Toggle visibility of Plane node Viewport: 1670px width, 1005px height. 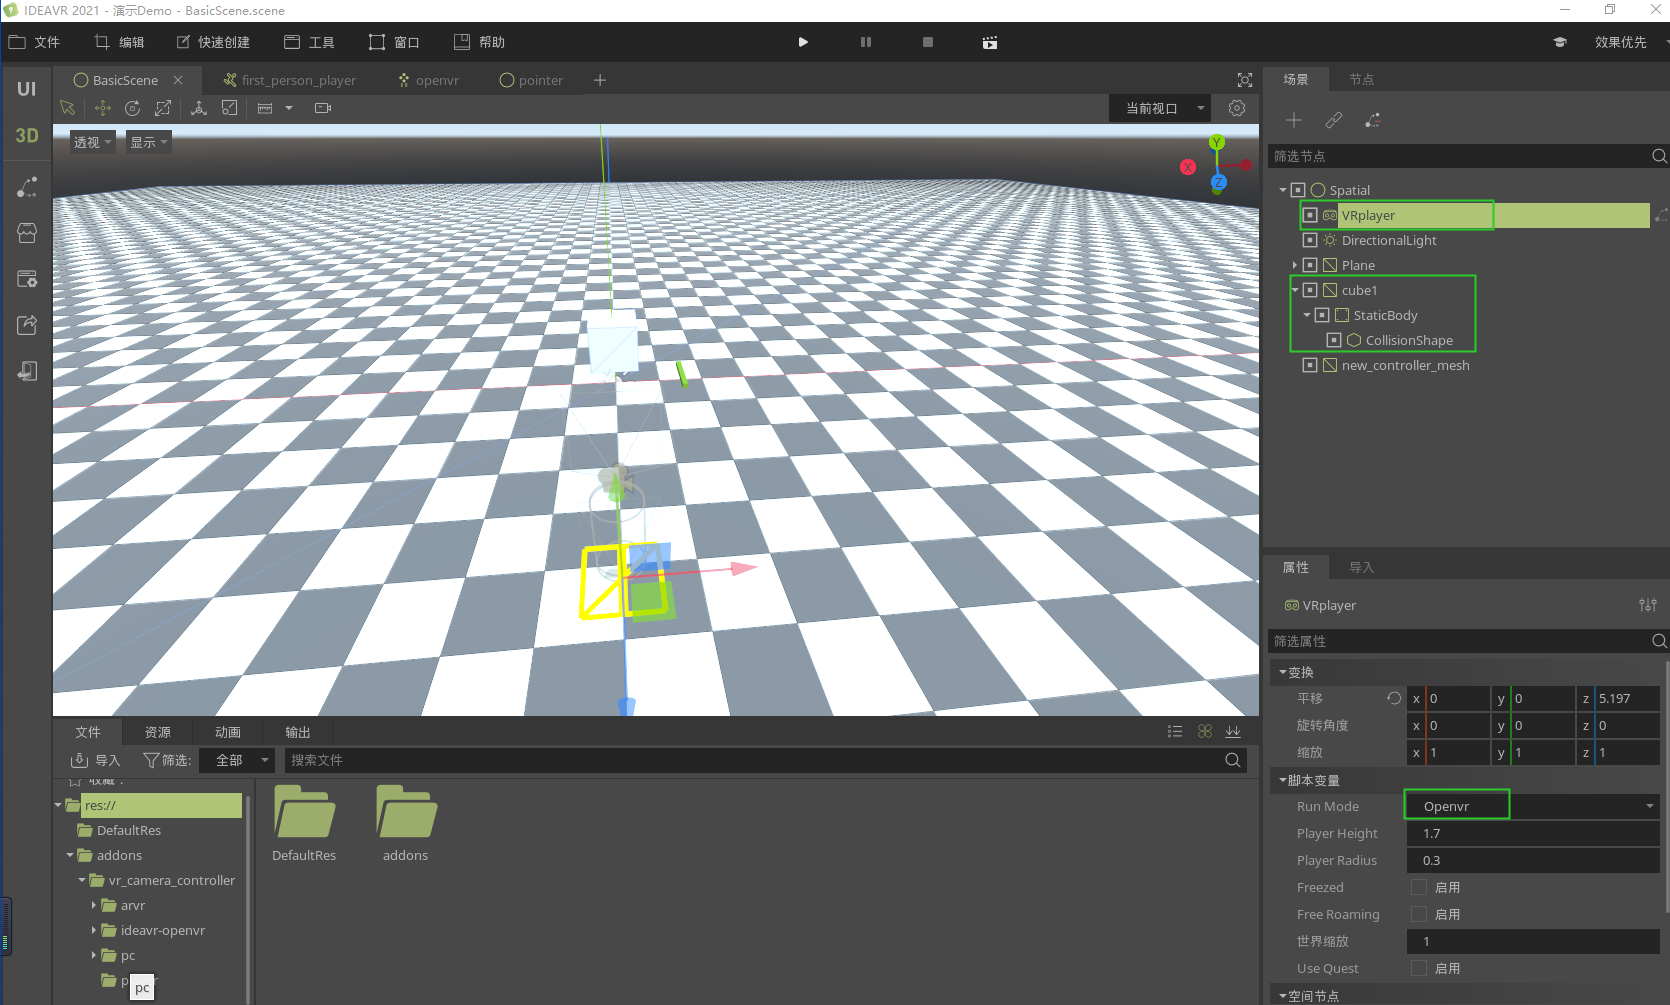pos(1310,265)
